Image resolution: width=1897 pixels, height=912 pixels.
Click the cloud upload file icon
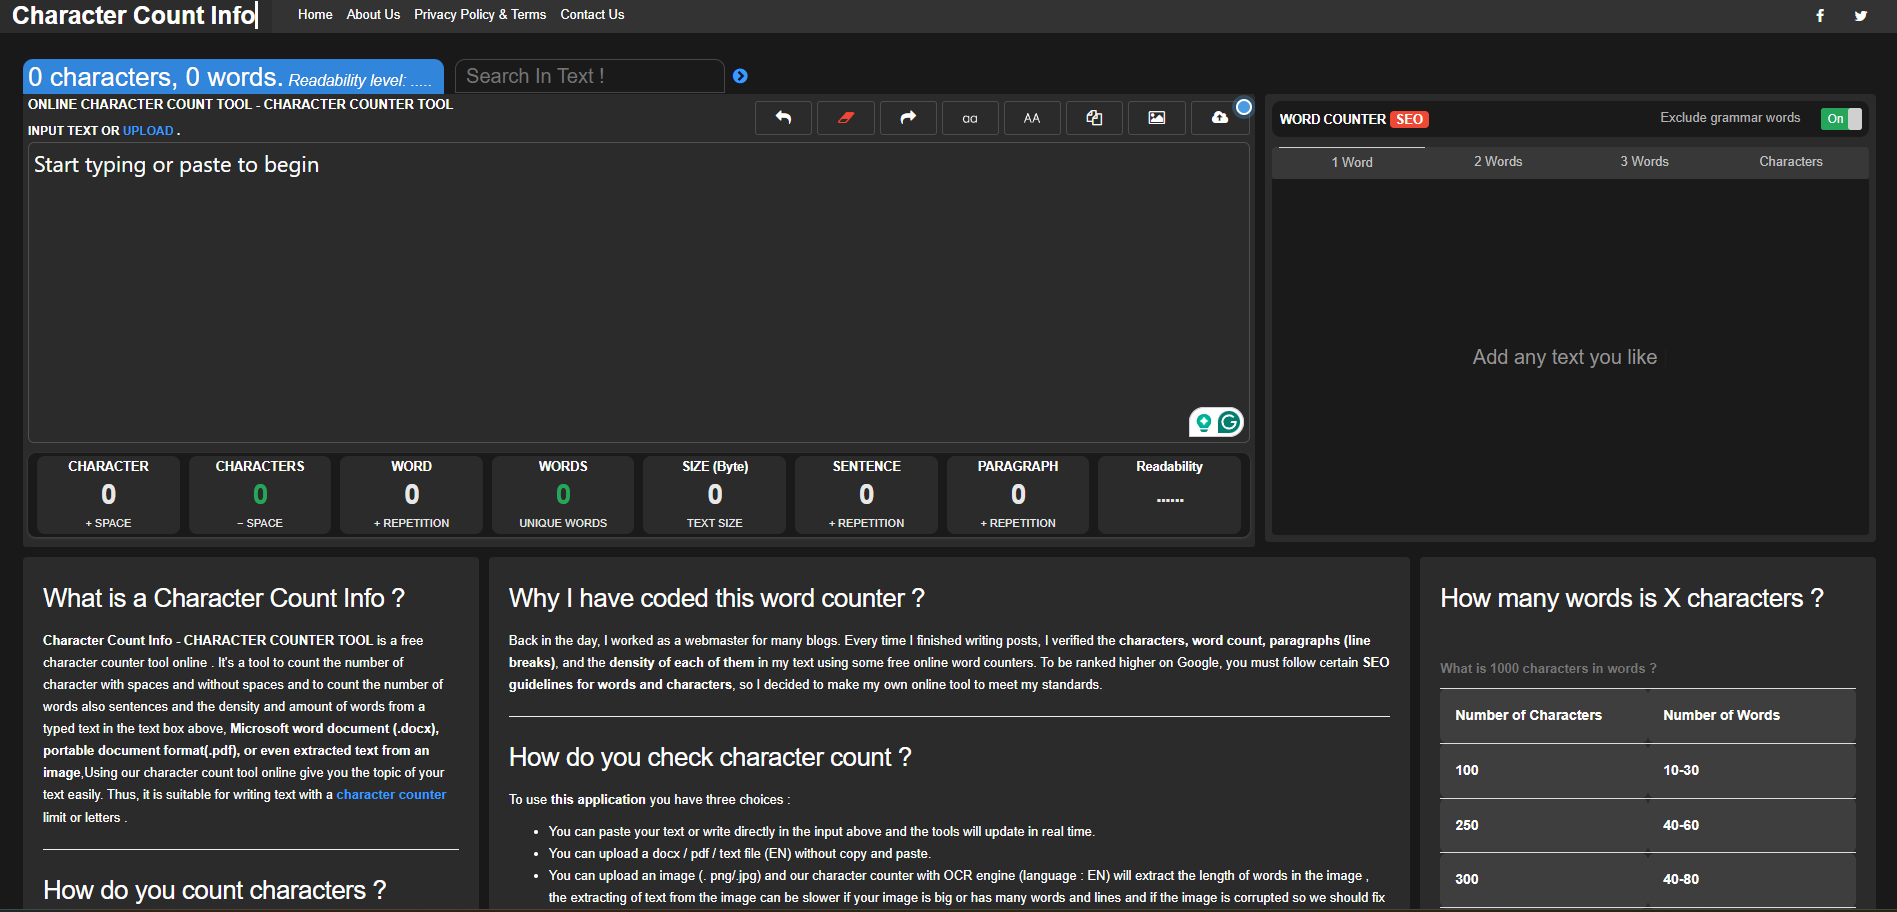point(1219,118)
